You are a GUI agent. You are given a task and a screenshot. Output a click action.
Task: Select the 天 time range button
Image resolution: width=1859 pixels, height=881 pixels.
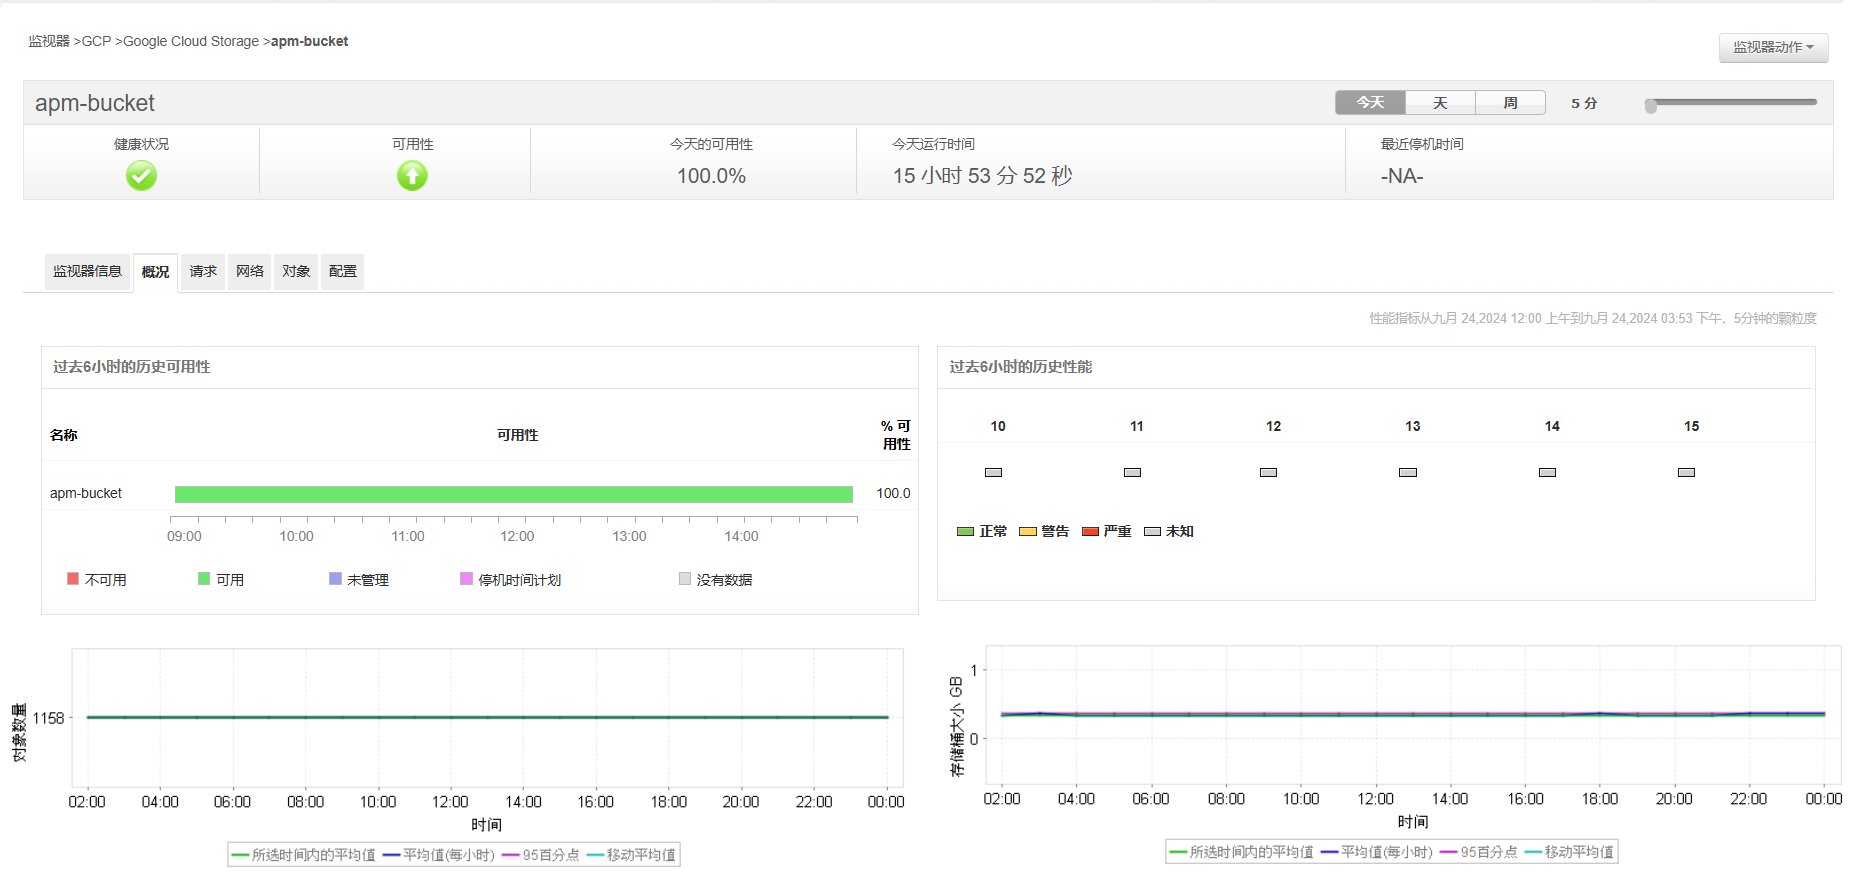[x=1440, y=103]
